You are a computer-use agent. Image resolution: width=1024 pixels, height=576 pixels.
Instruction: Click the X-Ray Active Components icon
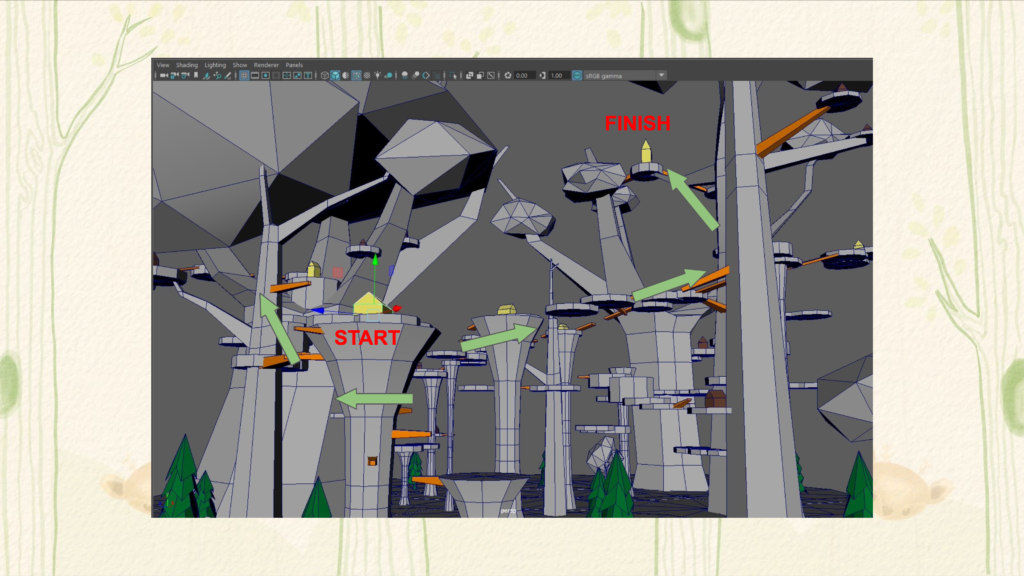point(480,76)
